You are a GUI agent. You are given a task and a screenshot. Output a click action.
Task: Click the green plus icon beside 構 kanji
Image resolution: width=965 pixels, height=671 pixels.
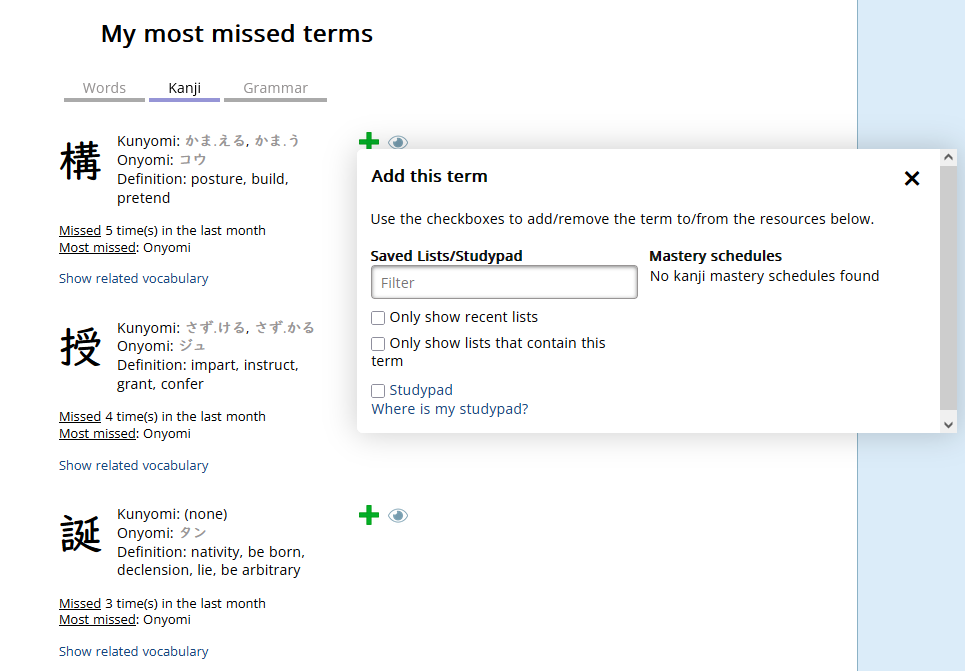(369, 141)
